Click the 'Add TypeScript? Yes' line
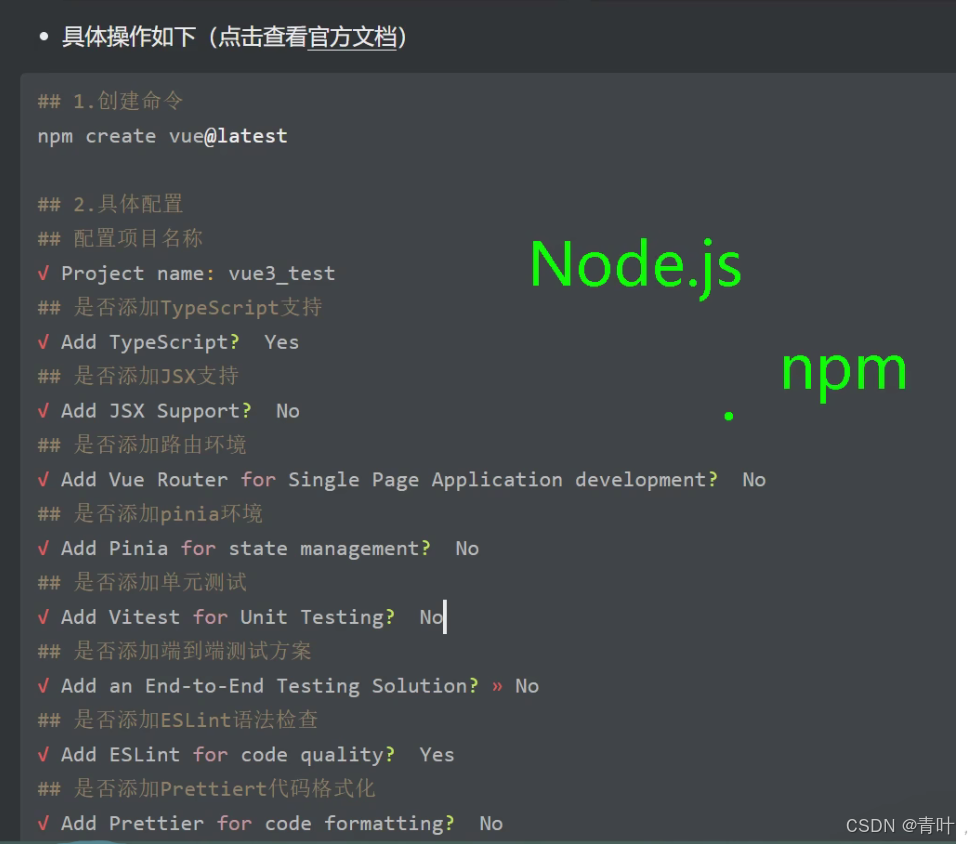This screenshot has height=844, width=978. 168,342
